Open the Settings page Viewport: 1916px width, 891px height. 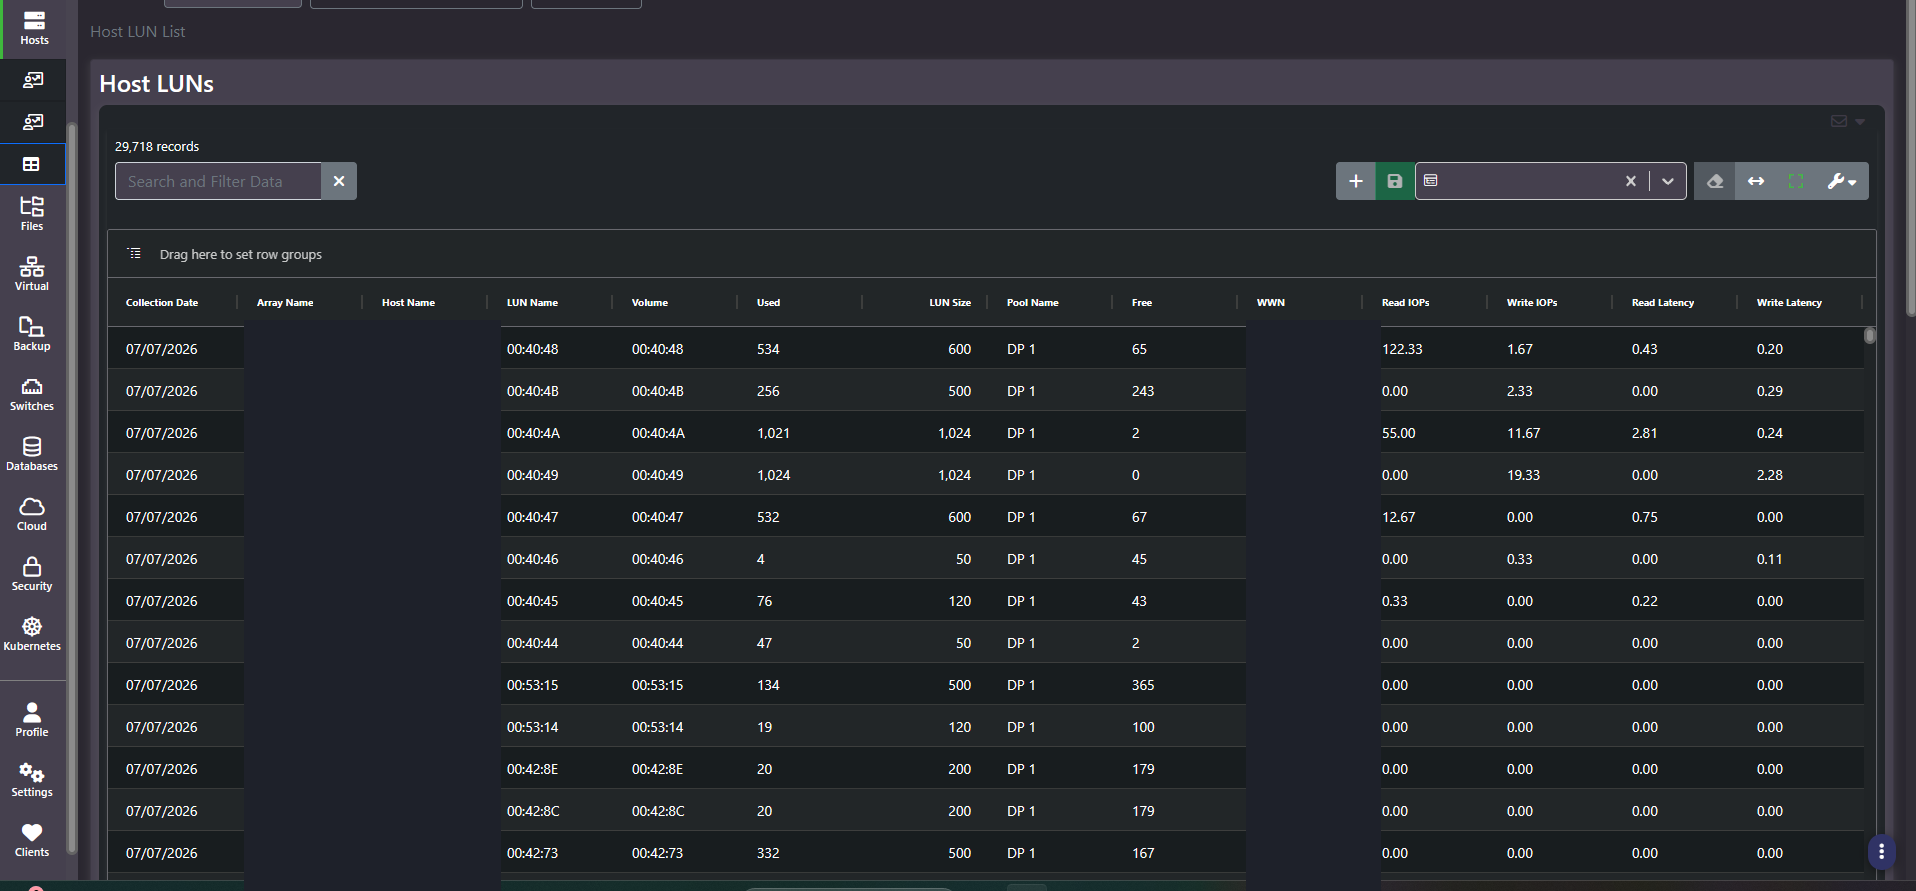[x=32, y=780]
